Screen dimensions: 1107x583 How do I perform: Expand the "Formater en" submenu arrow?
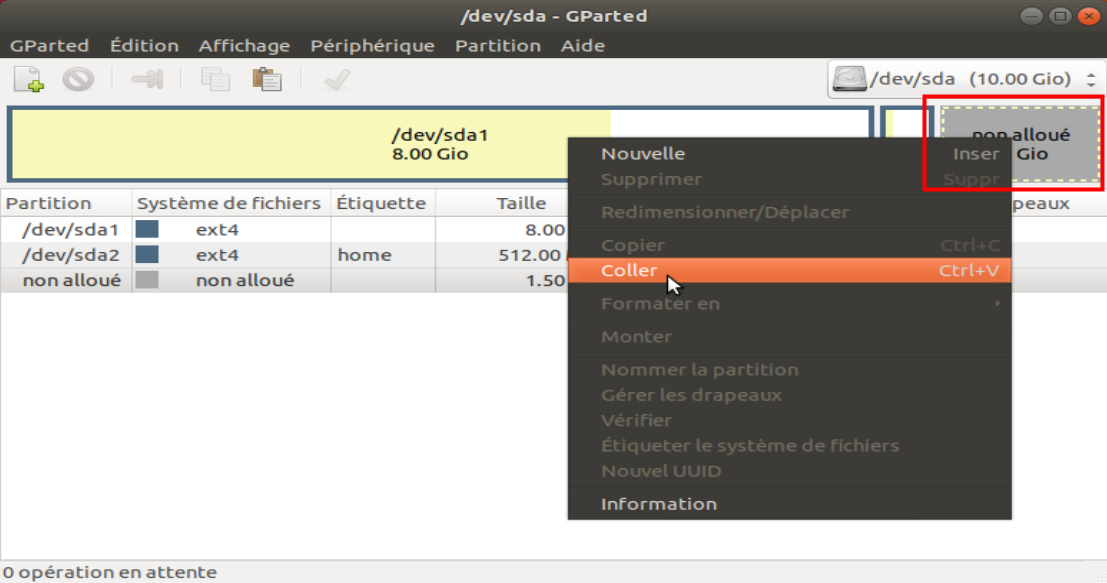point(997,303)
